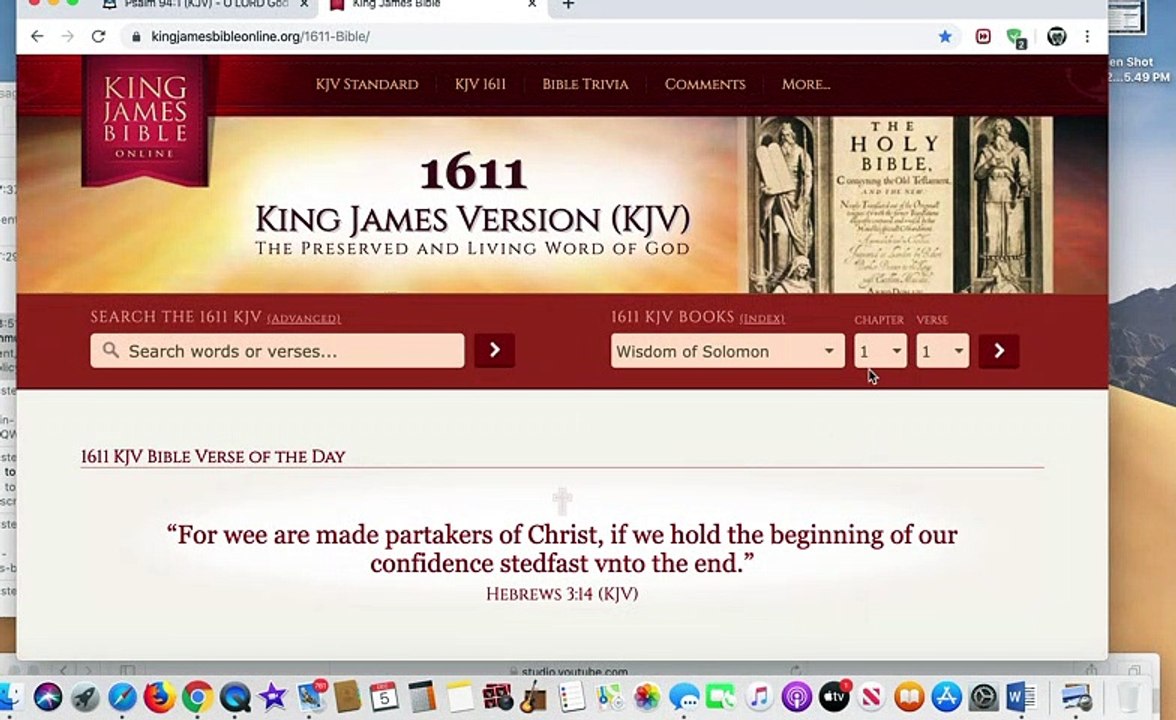Viewport: 1176px width, 720px height.
Task: Open the KJV Standard menu
Action: point(367,84)
